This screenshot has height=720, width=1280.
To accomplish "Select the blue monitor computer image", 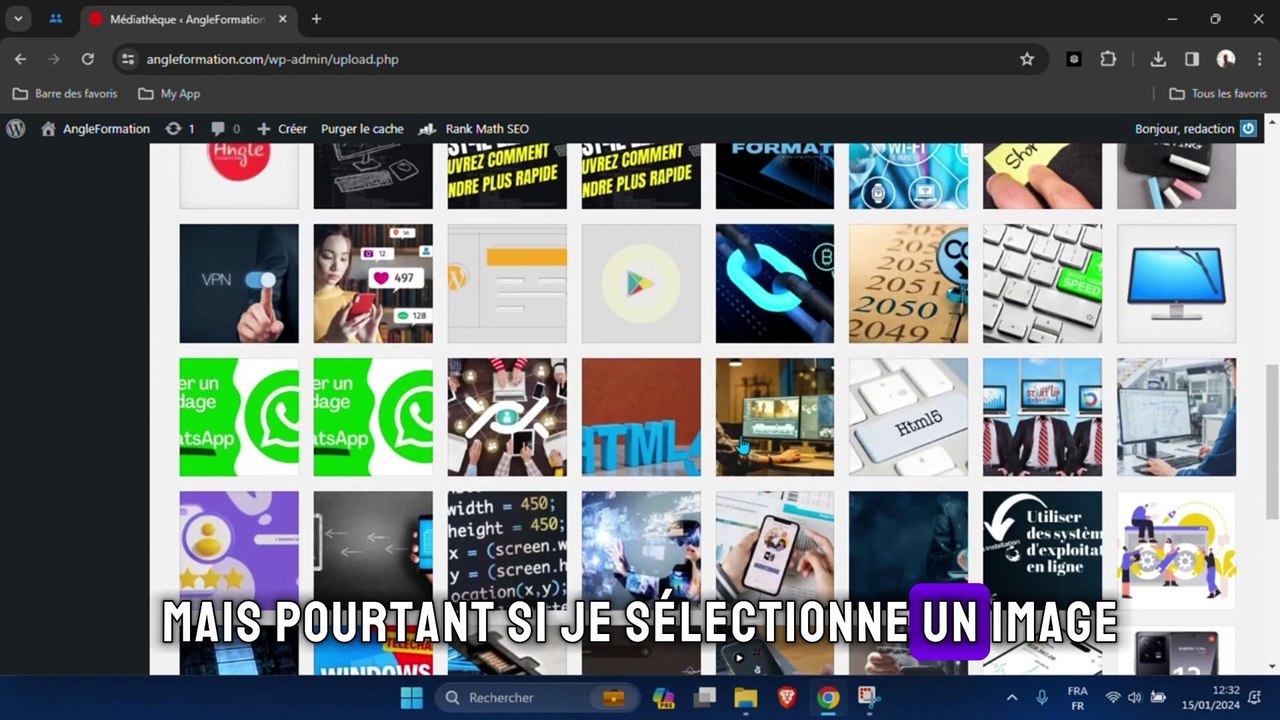I will [x=1176, y=283].
